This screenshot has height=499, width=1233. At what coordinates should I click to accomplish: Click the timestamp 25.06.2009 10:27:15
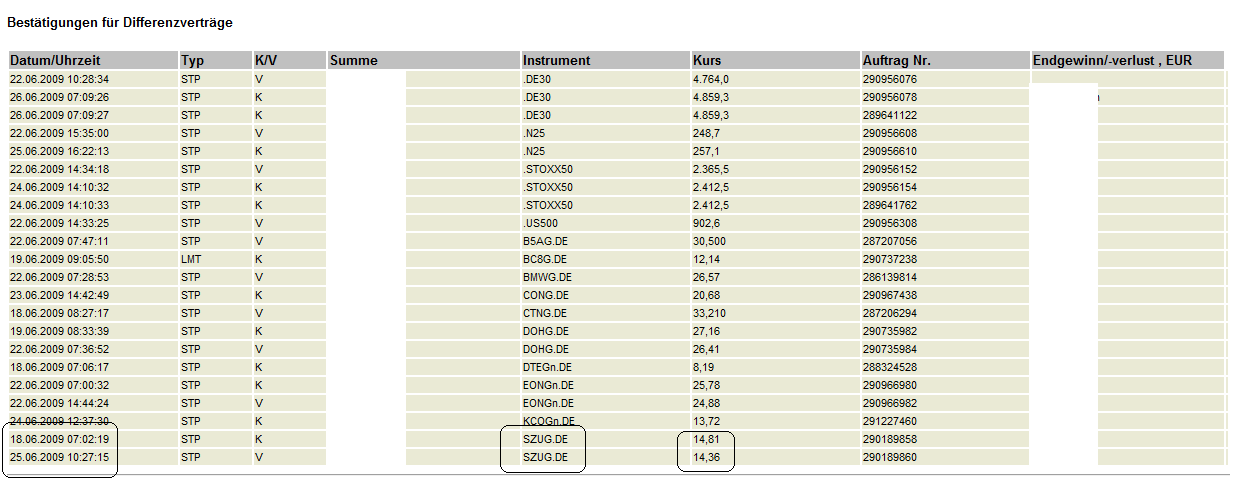coord(59,457)
